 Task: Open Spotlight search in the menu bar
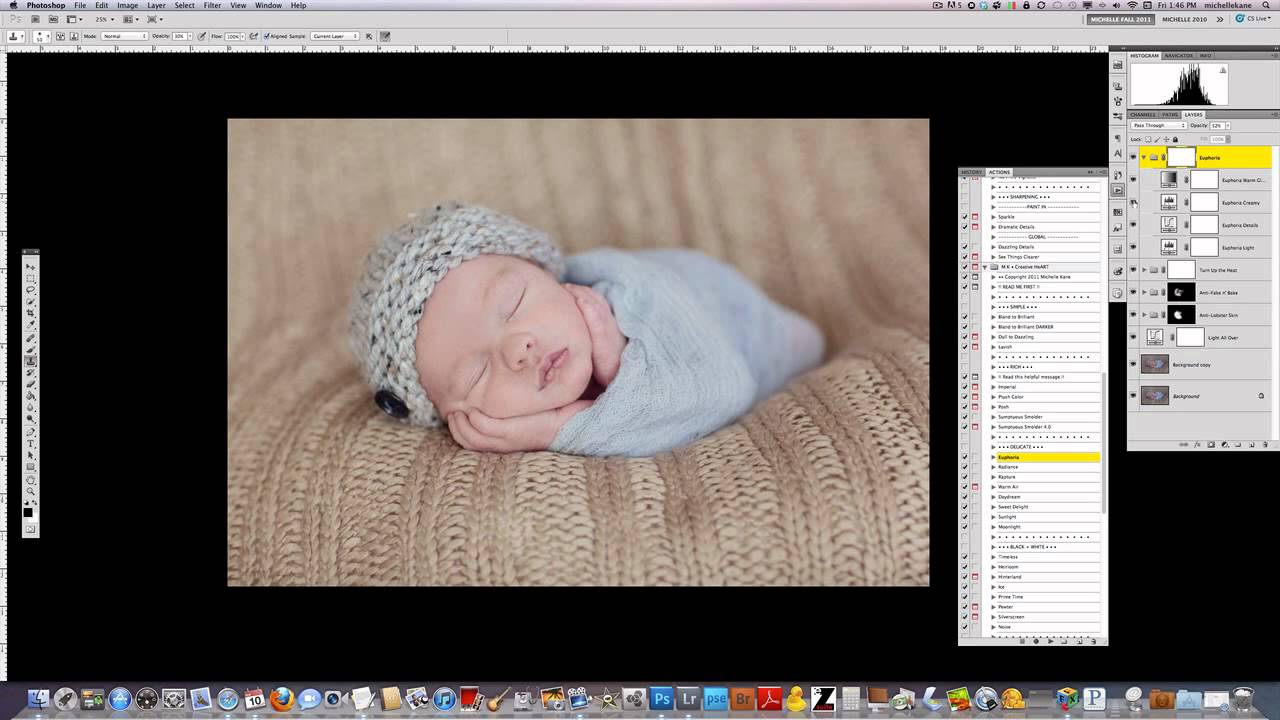(1267, 5)
